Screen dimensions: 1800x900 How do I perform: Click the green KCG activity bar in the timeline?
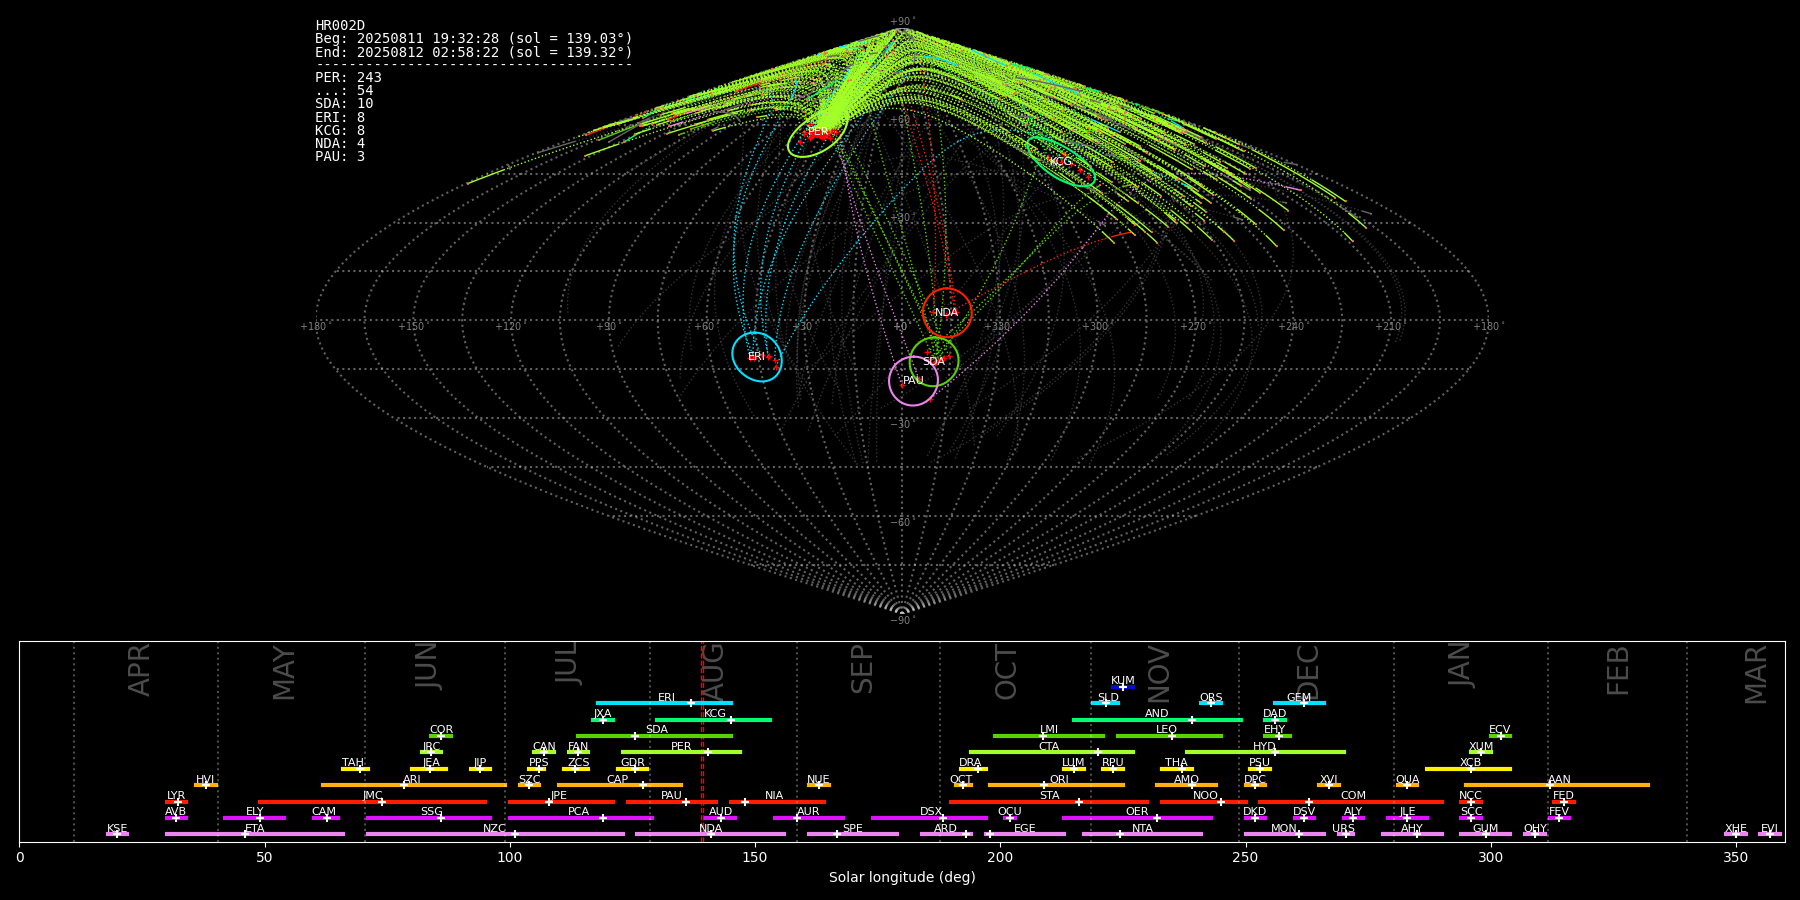pos(713,719)
